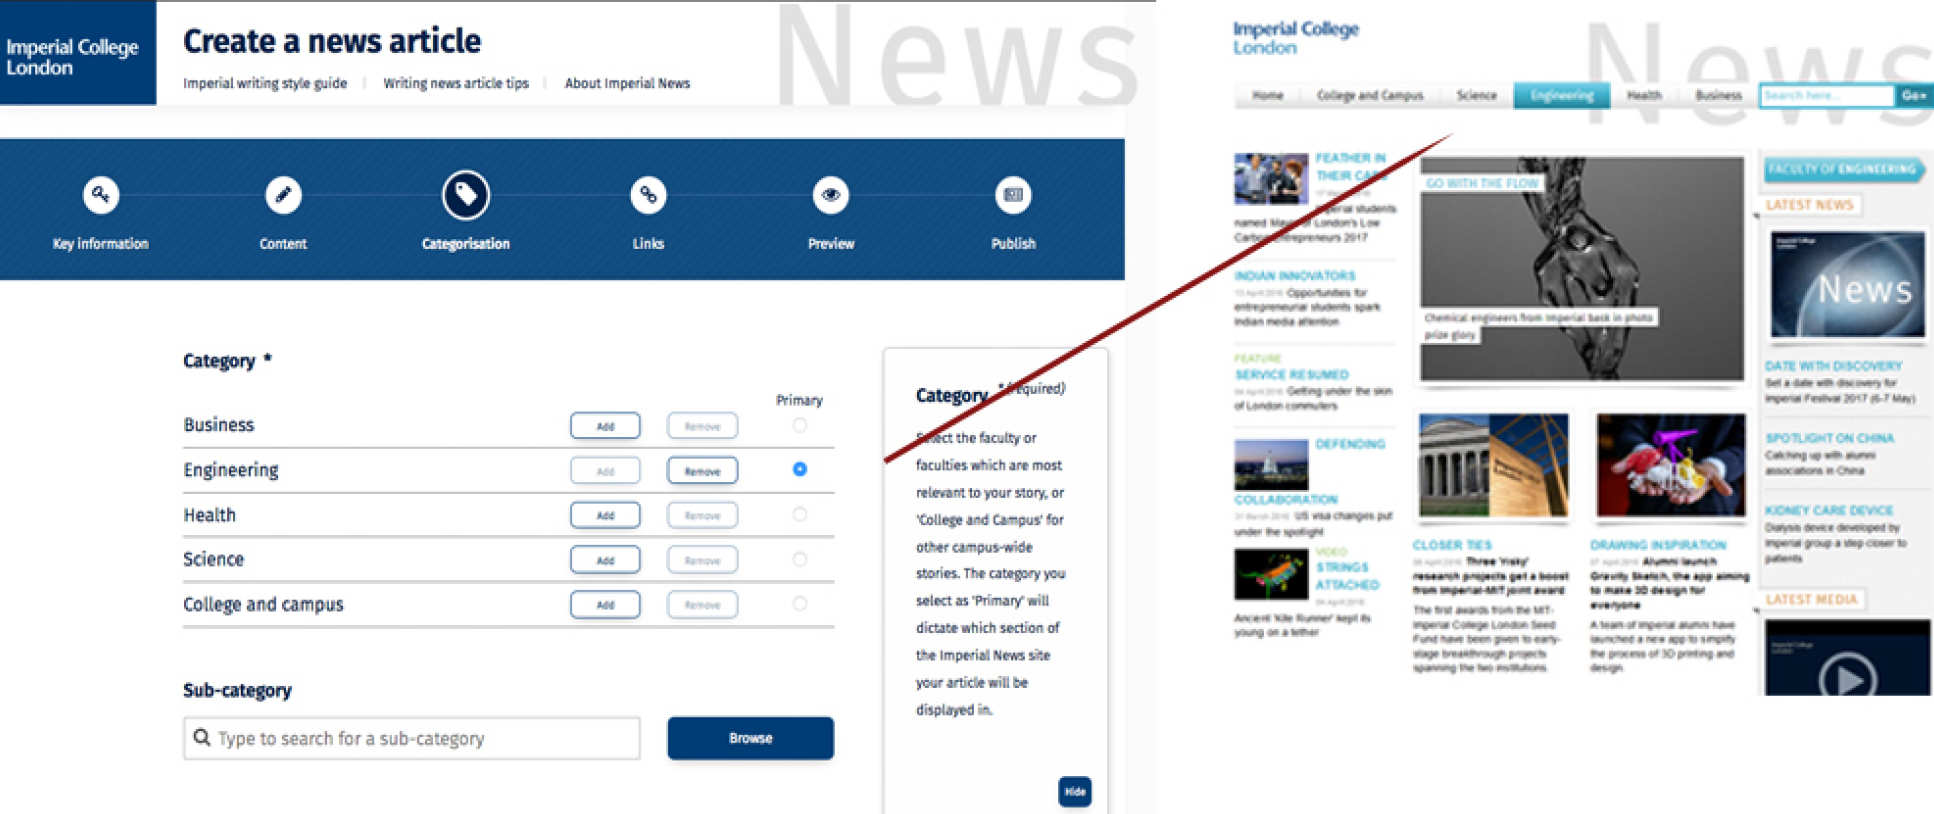Open the Preview eye icon
This screenshot has height=814, width=1934.
click(x=831, y=195)
